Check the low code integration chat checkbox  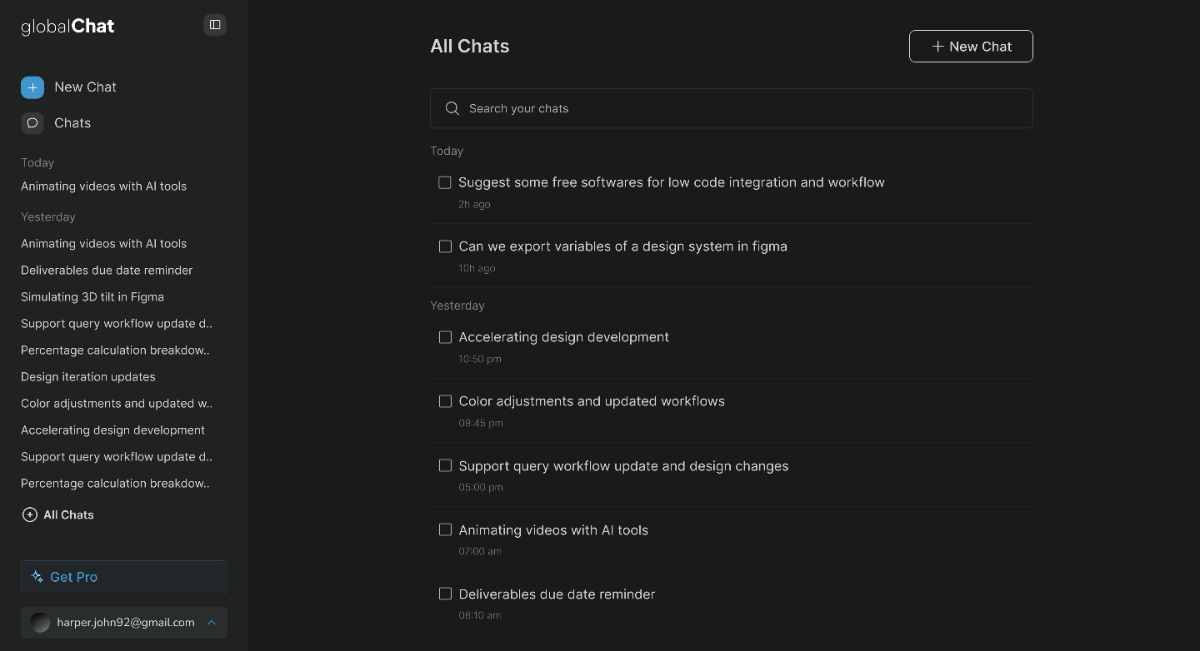(445, 182)
